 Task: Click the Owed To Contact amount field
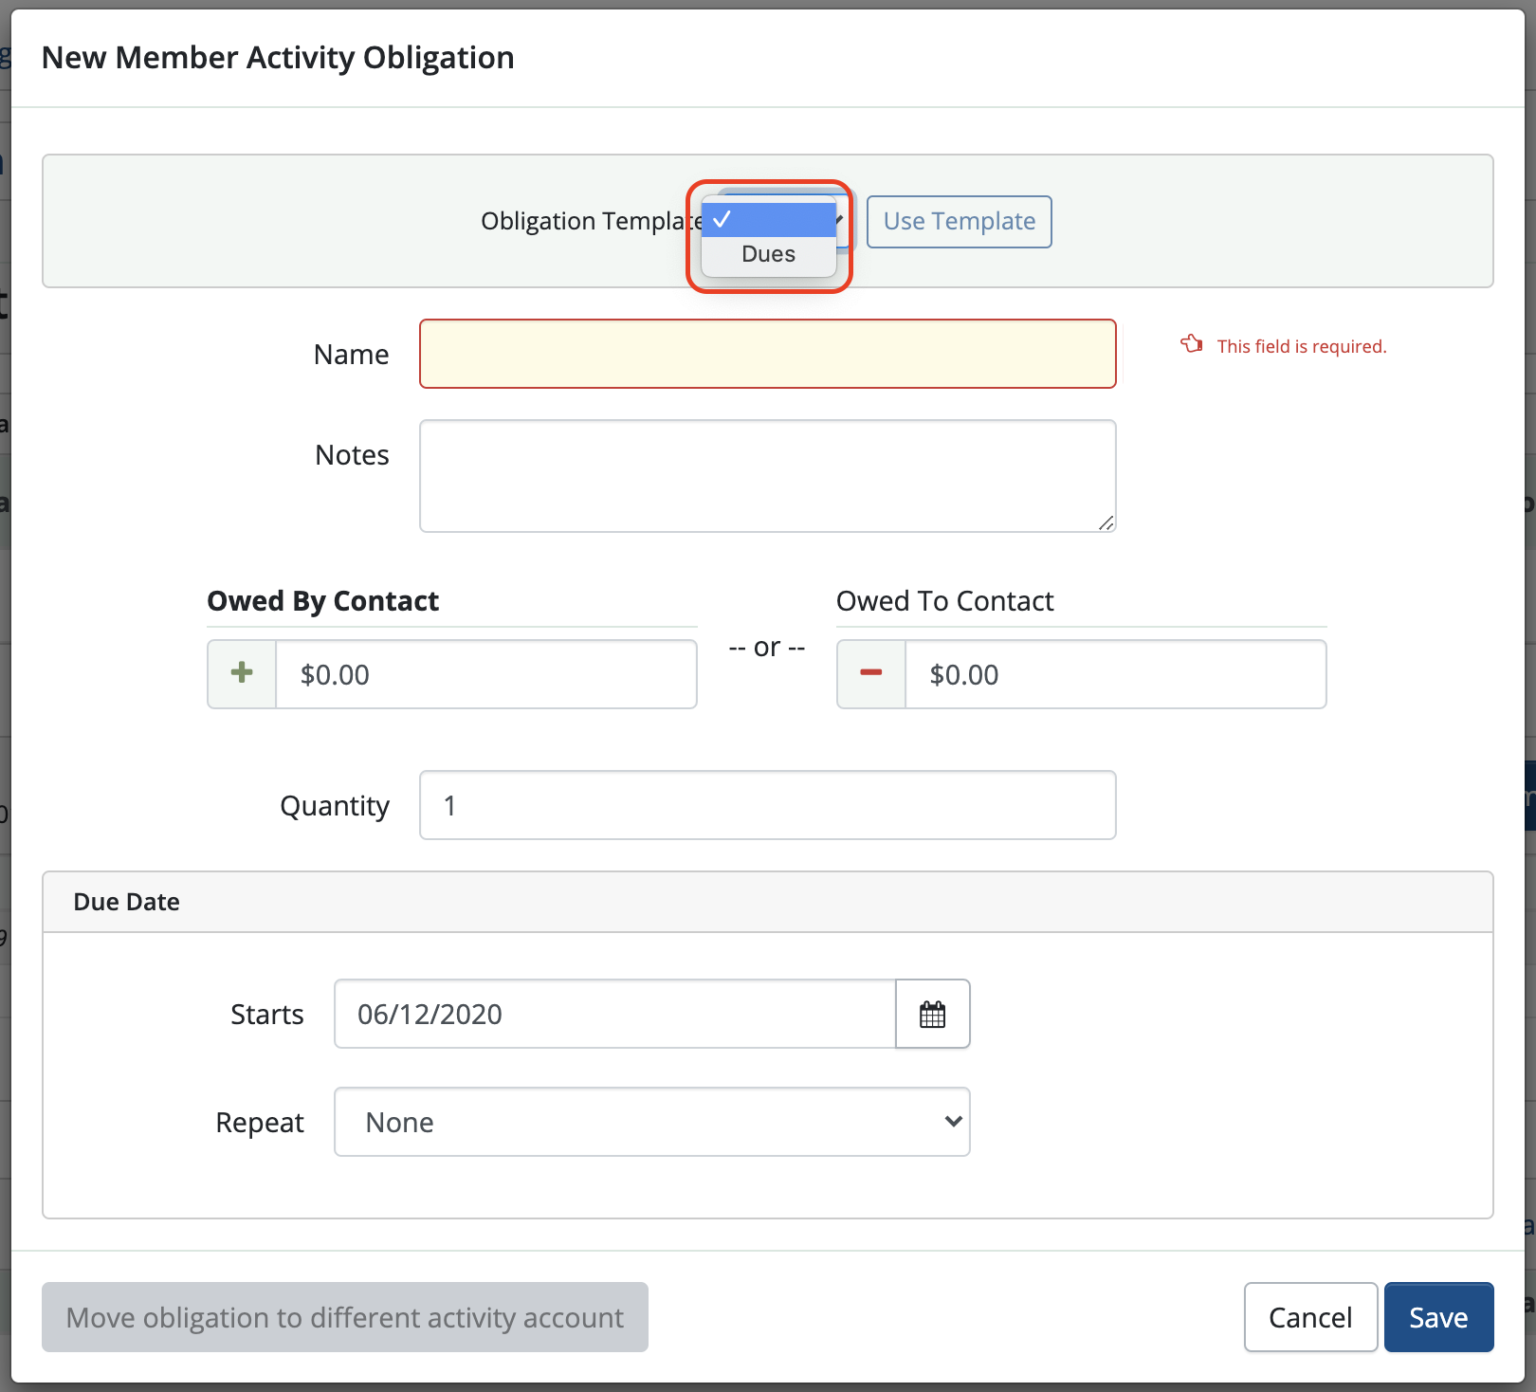(x=1115, y=674)
